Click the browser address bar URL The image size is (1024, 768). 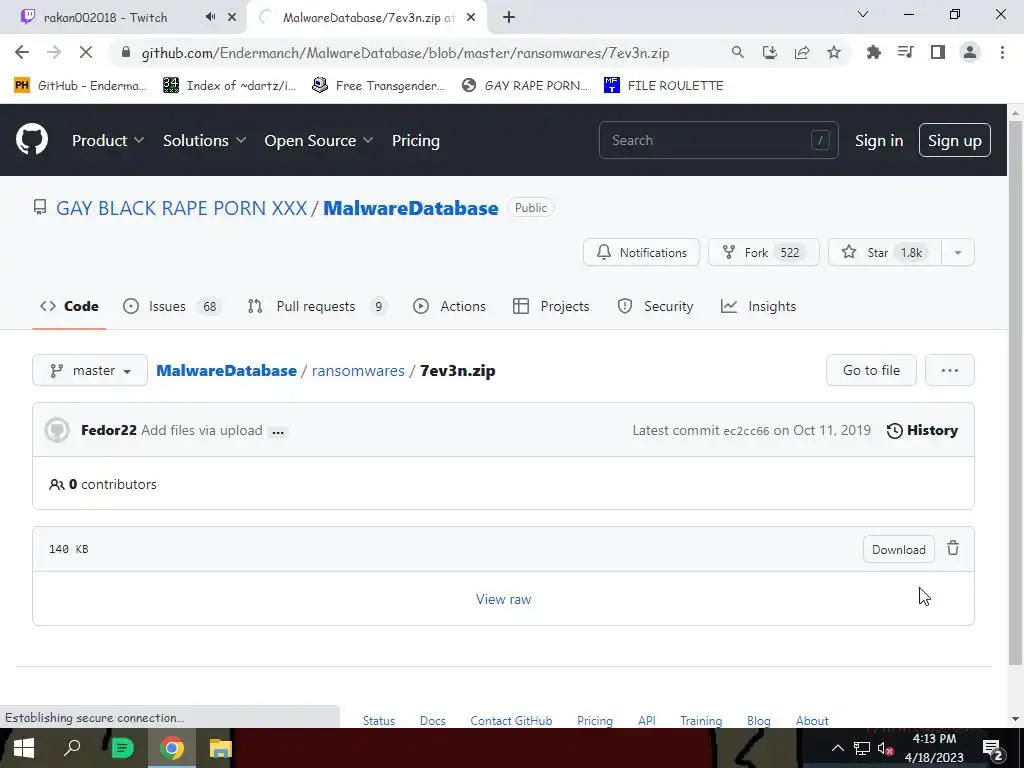coord(405,53)
